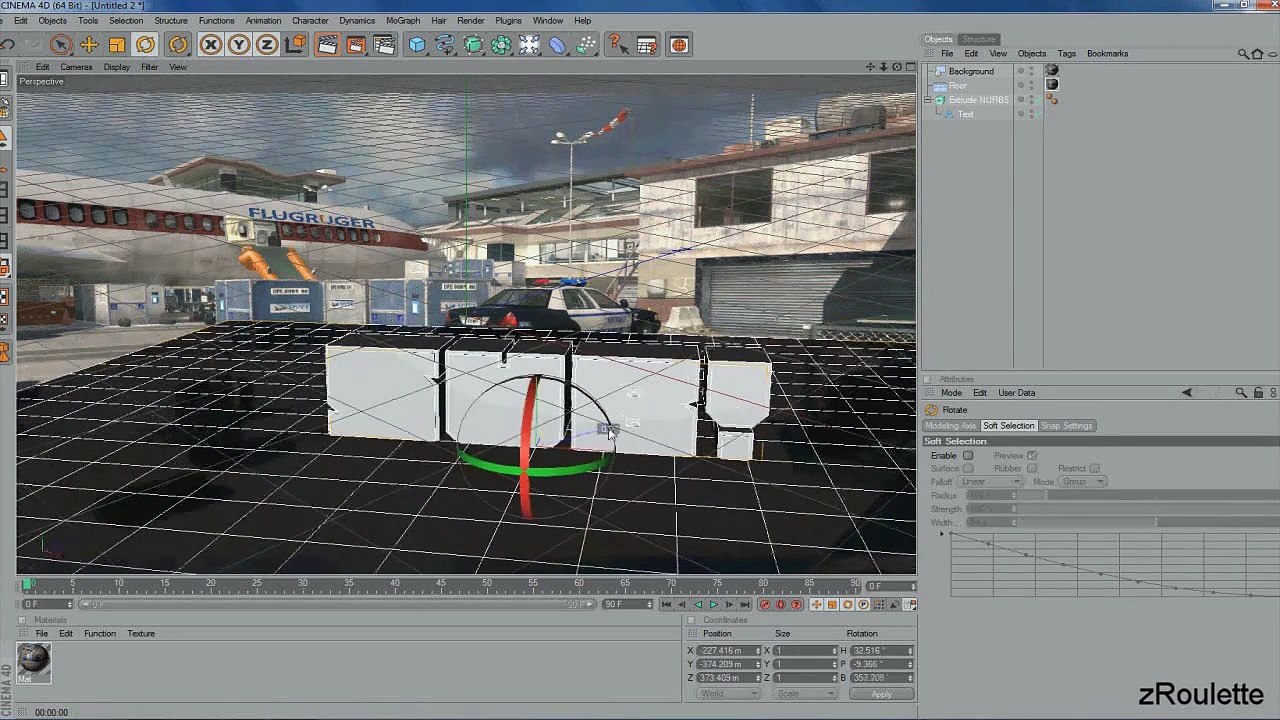Click the Record Active Objects keyframe button
Screen dimensions: 1280x720
[765, 604]
